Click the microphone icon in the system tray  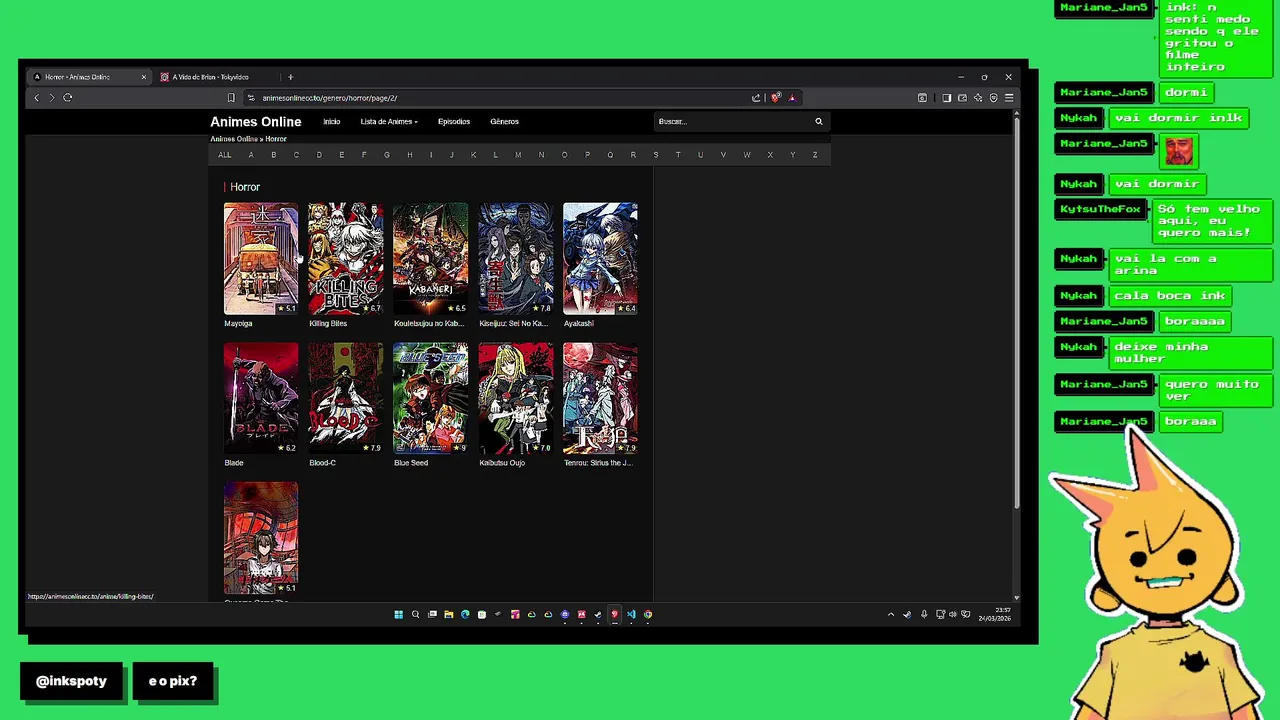click(924, 615)
